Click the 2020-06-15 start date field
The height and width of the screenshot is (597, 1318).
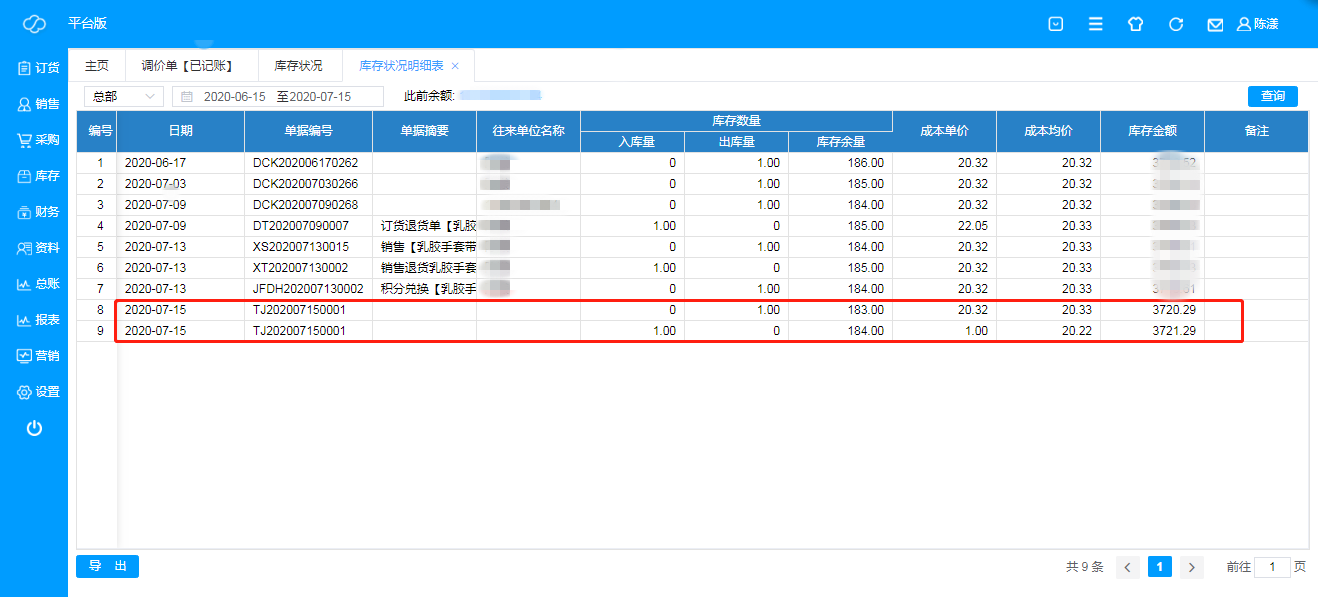tap(234, 96)
